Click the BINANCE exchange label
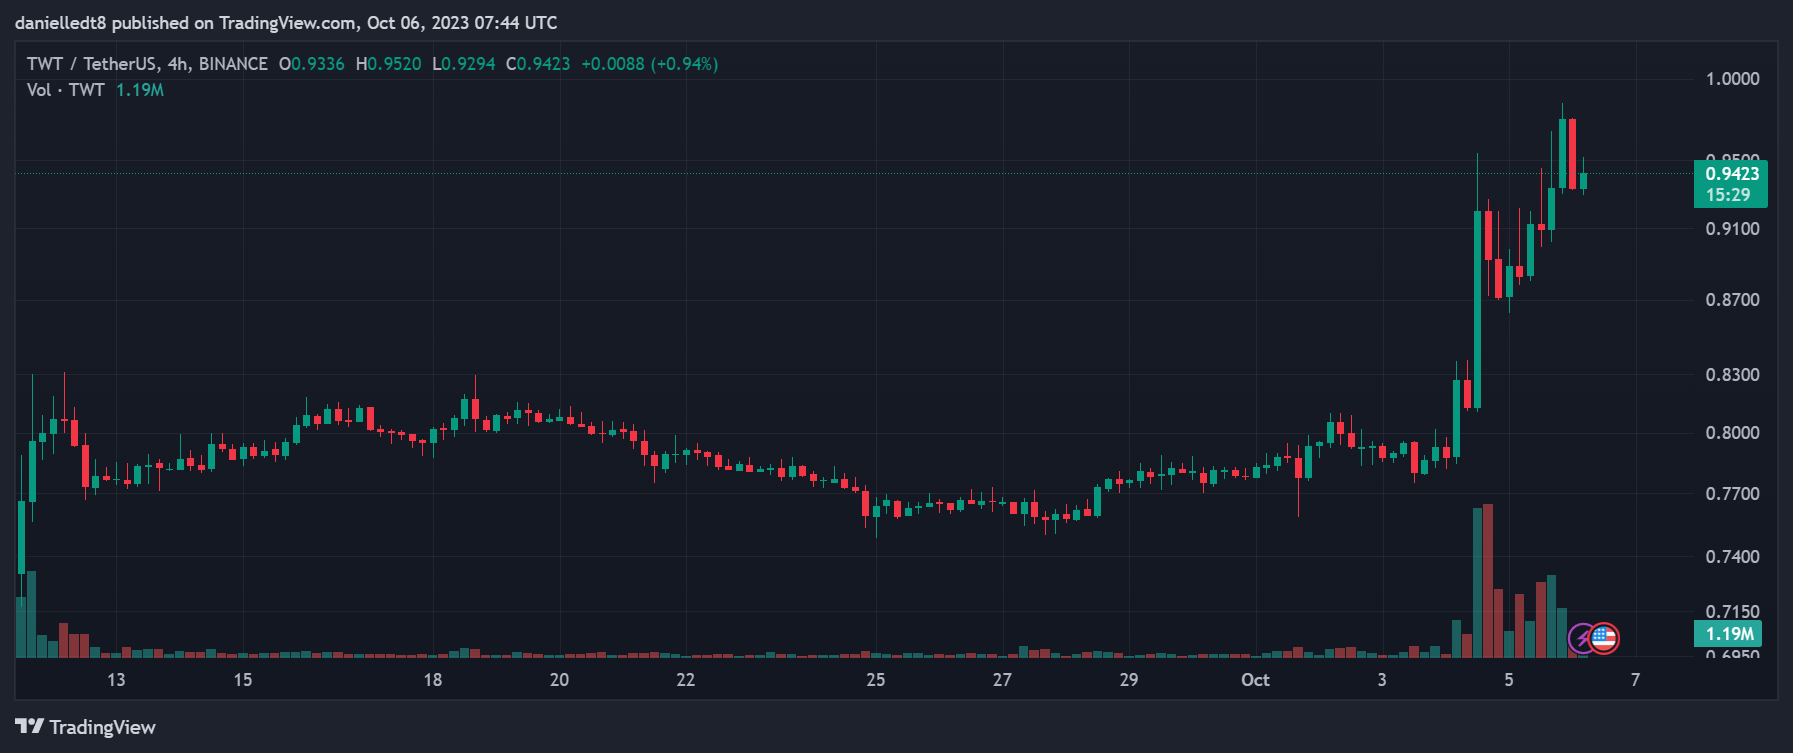The width and height of the screenshot is (1793, 753). (x=233, y=64)
